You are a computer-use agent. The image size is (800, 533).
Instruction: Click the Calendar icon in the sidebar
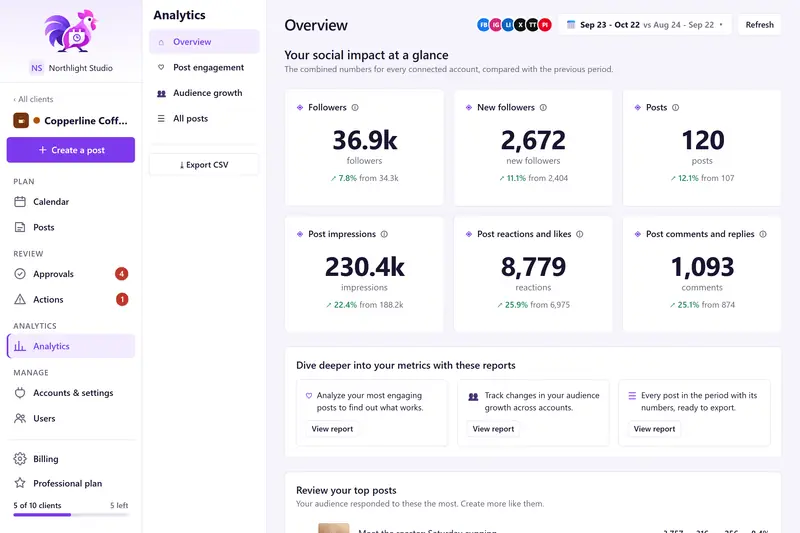coord(20,202)
